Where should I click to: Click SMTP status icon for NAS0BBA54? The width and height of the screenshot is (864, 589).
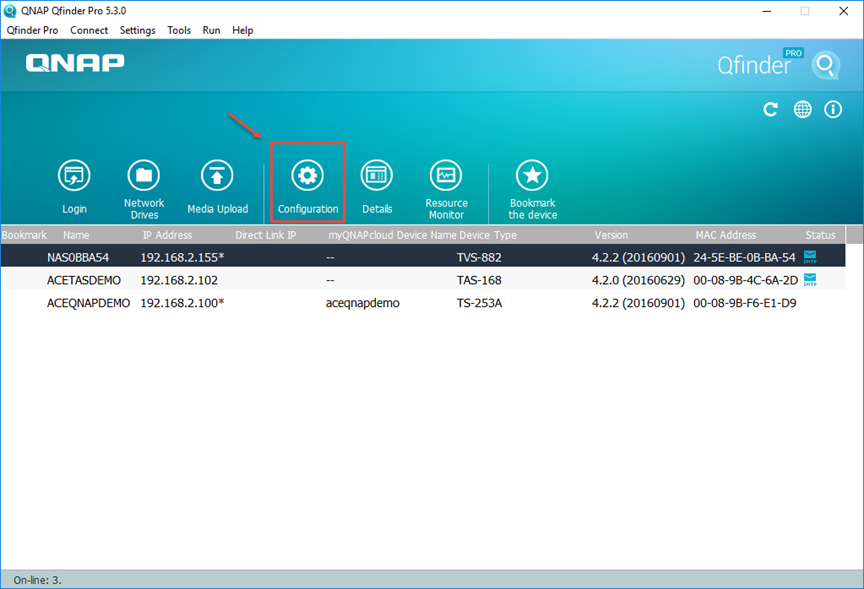pyautogui.click(x=810, y=256)
